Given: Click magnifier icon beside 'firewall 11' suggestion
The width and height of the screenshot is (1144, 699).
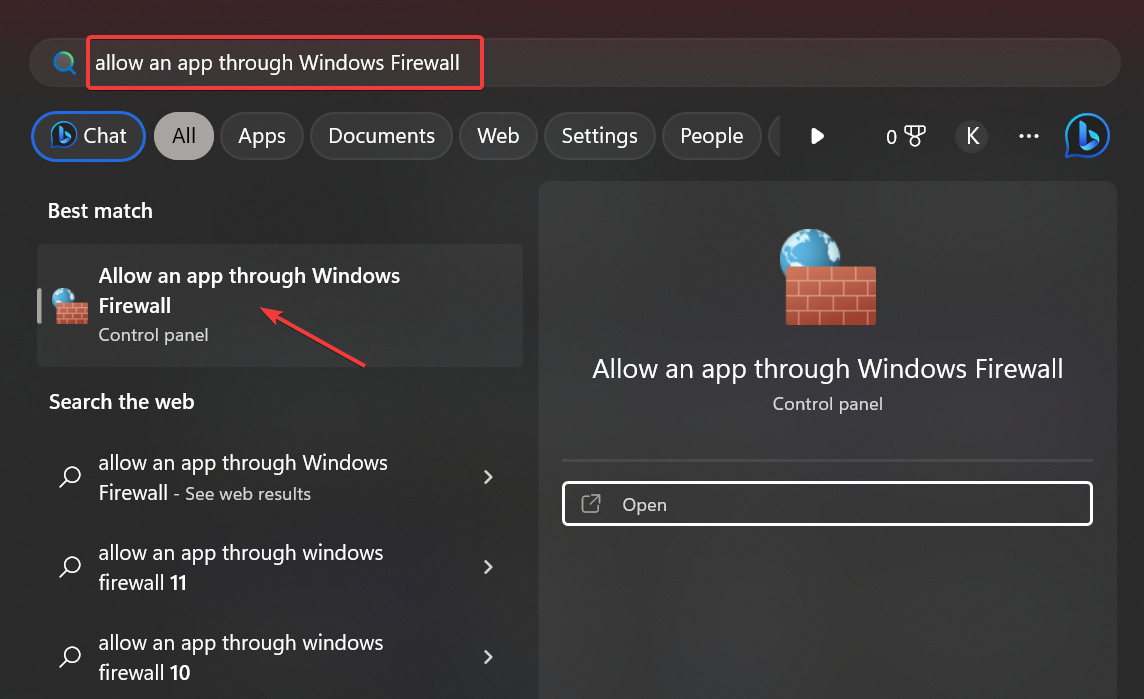Looking at the screenshot, I should point(70,567).
